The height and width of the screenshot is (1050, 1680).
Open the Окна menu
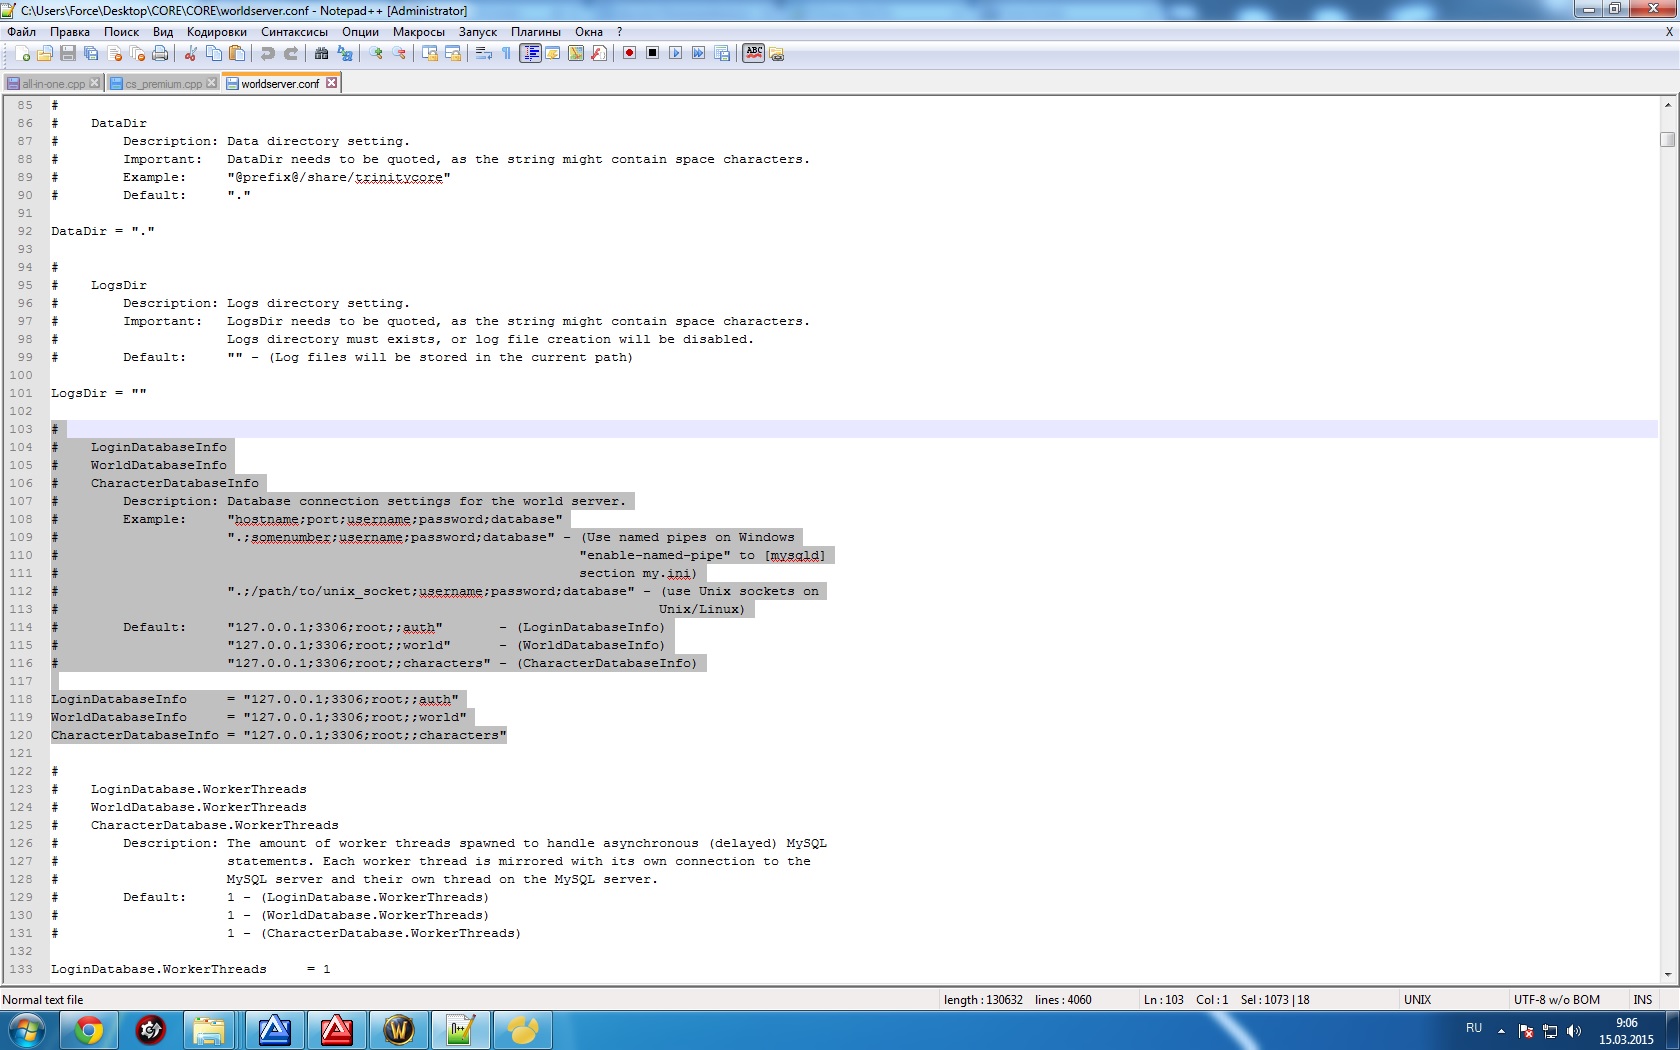pyautogui.click(x=589, y=32)
